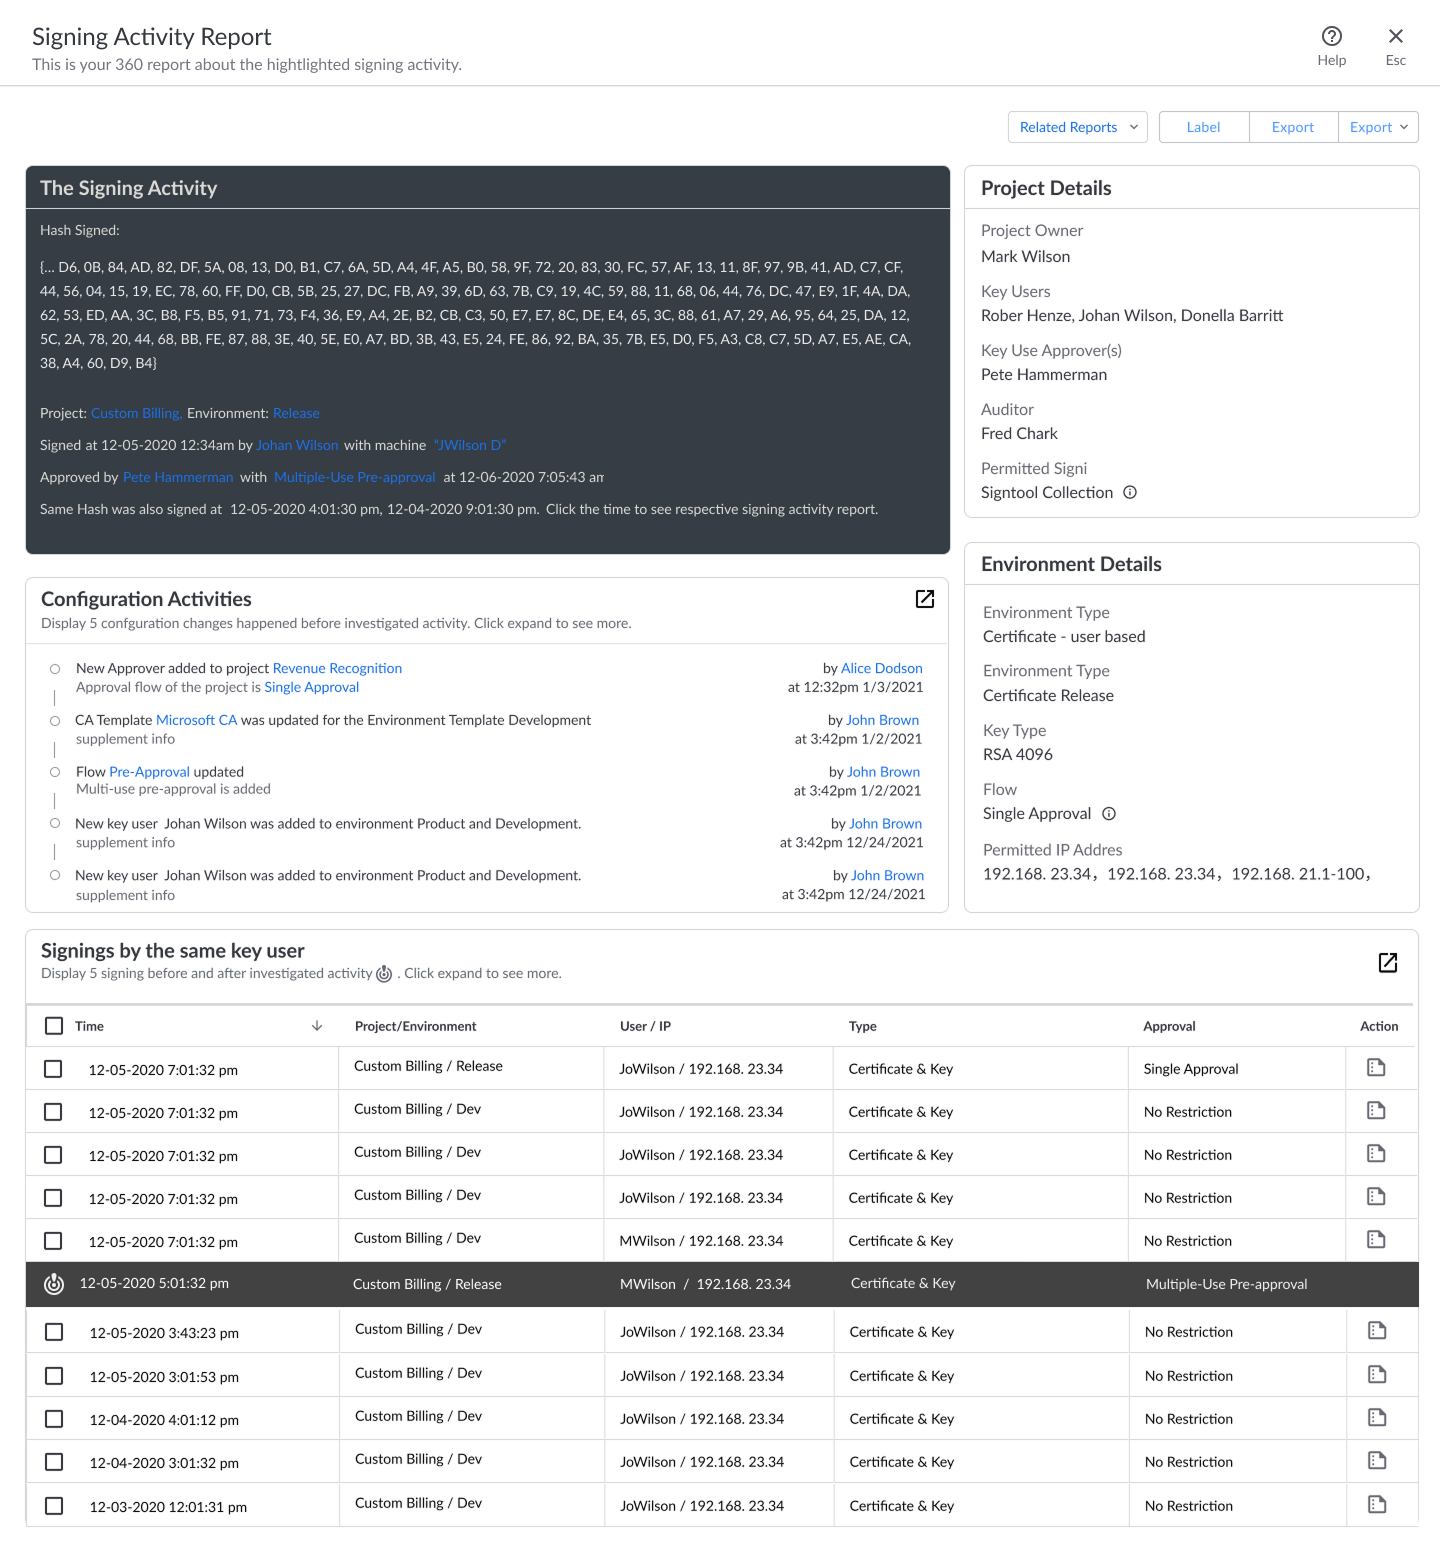Expand Configuration Activities in new window
This screenshot has width=1440, height=1555.
click(x=925, y=599)
